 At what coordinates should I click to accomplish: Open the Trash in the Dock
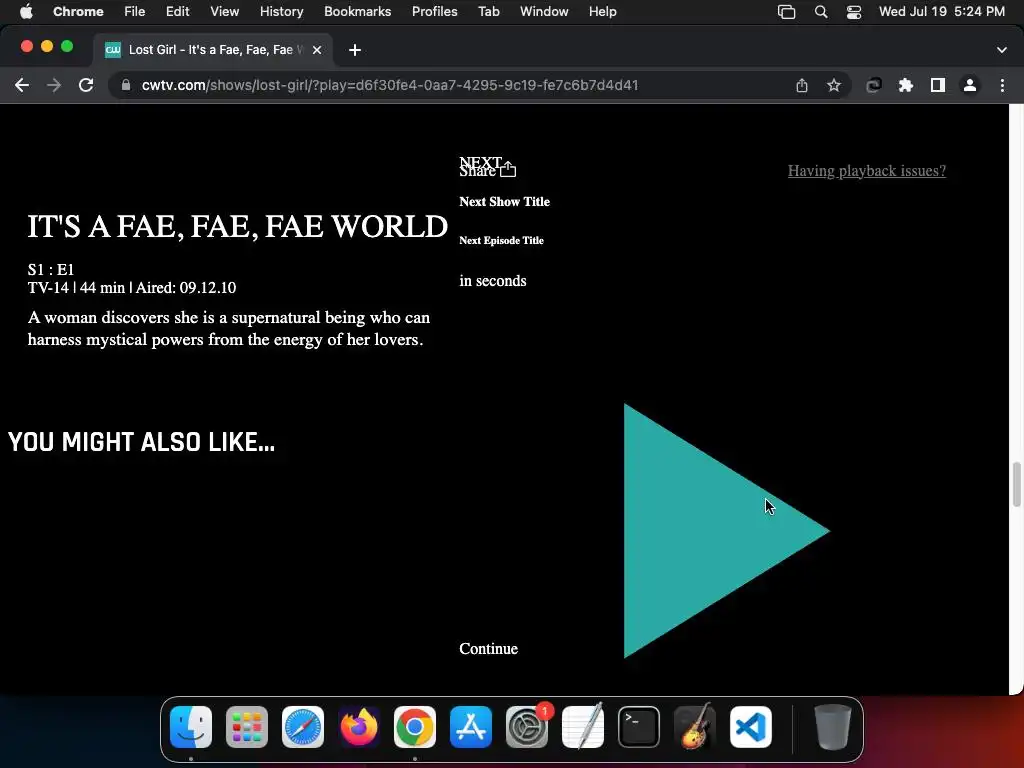tap(833, 727)
